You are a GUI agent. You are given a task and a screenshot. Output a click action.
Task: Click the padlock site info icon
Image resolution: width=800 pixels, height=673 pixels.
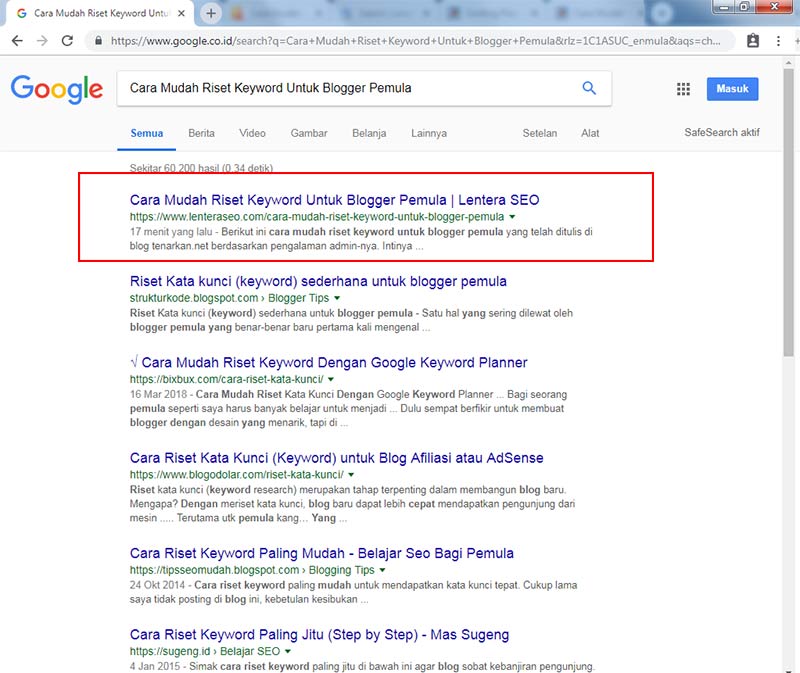coord(98,41)
